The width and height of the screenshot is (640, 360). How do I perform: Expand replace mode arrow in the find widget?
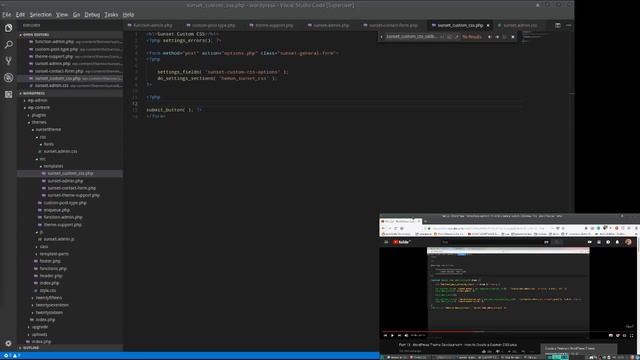[382, 37]
